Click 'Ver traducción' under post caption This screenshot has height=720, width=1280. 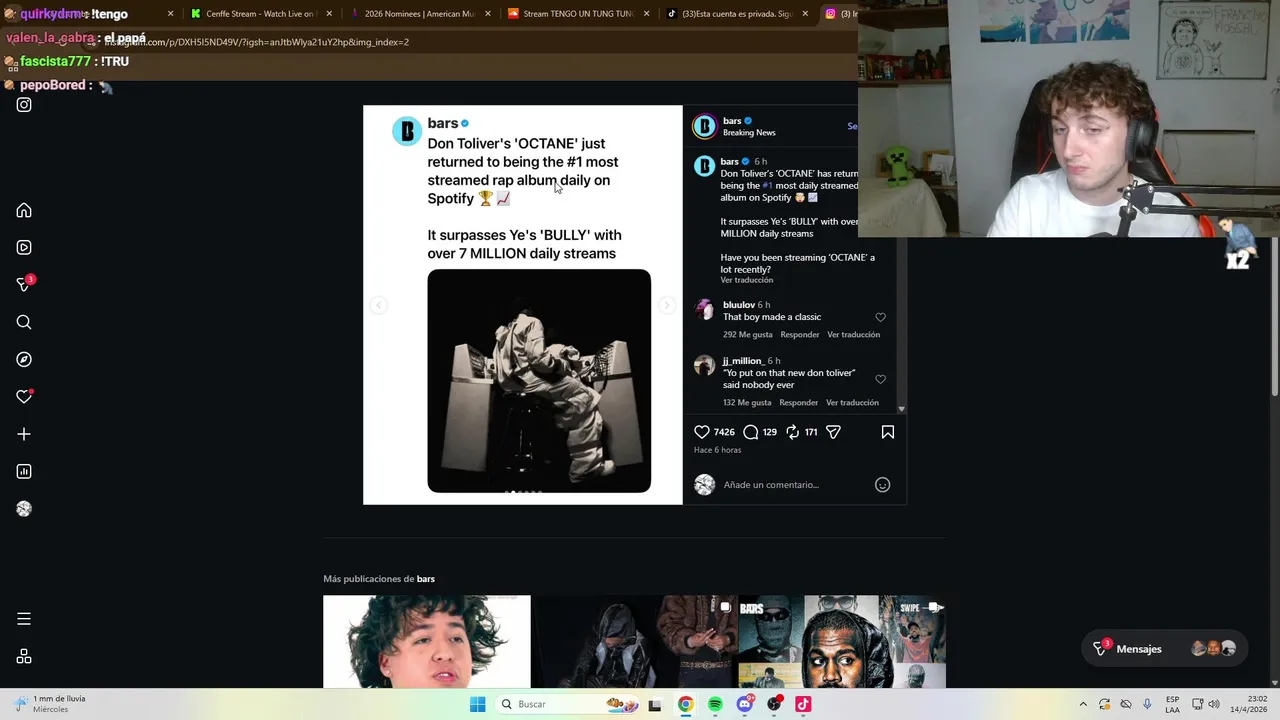[746, 280]
